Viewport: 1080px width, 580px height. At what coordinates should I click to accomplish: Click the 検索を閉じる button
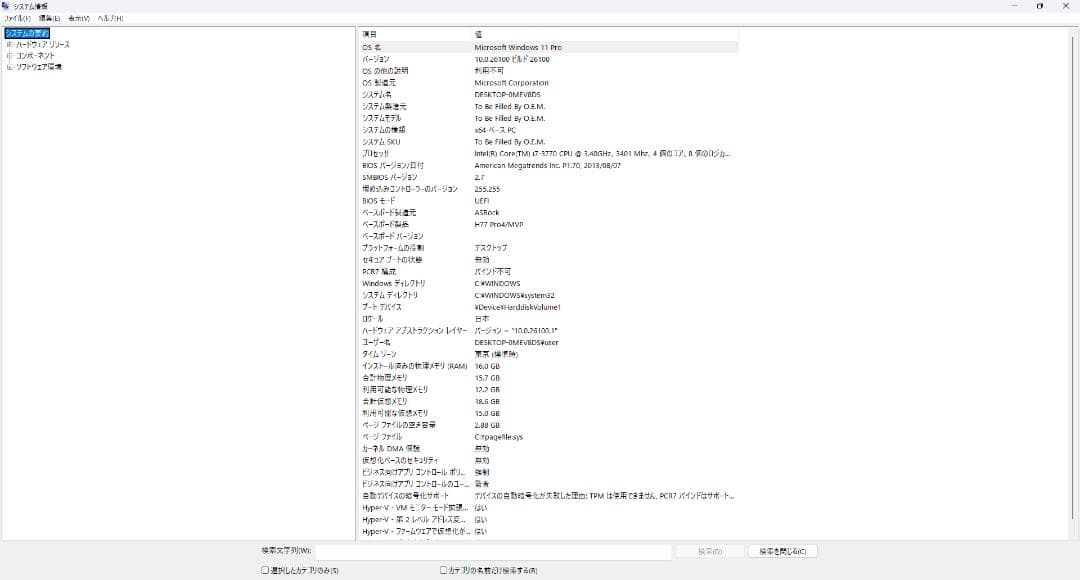pyautogui.click(x=784, y=551)
